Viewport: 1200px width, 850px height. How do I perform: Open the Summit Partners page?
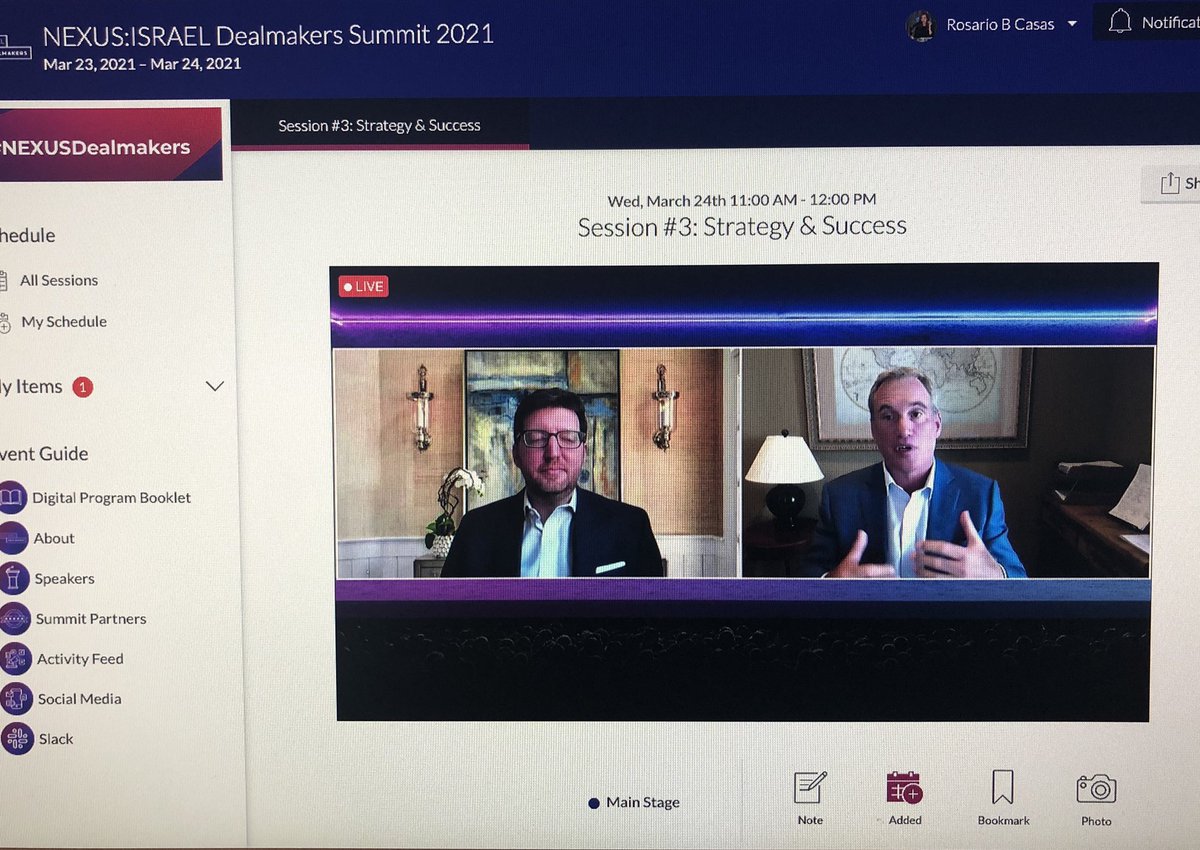pyautogui.click(x=91, y=619)
